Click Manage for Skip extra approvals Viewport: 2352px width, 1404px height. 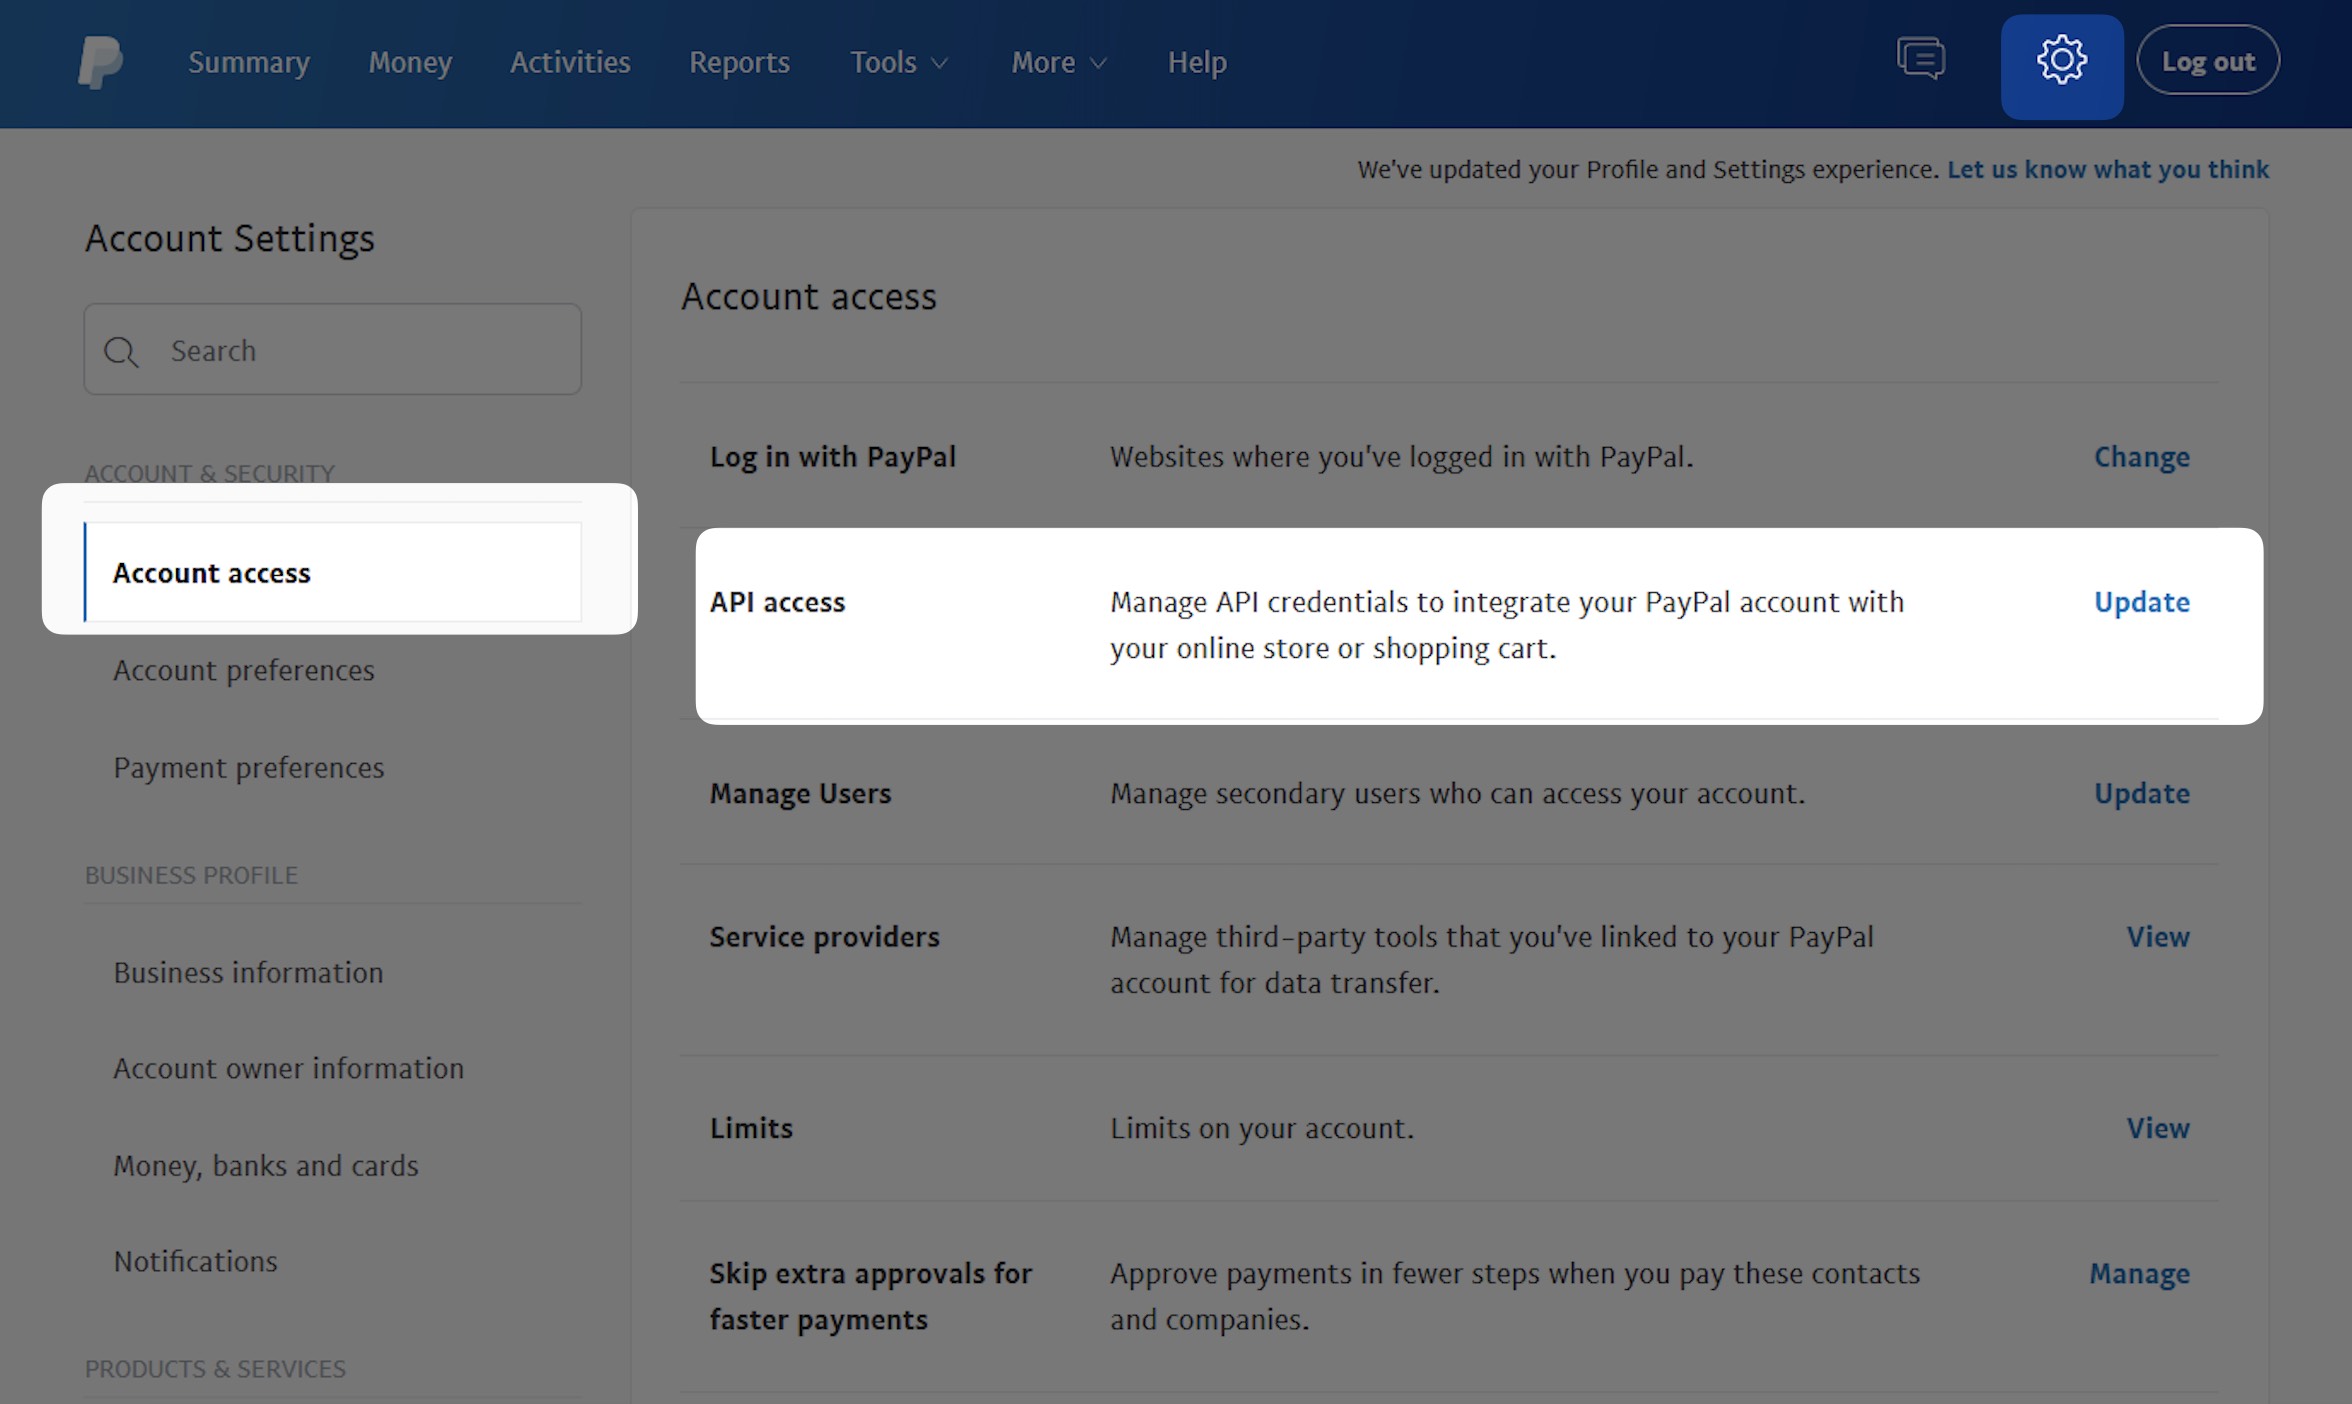click(x=2140, y=1274)
